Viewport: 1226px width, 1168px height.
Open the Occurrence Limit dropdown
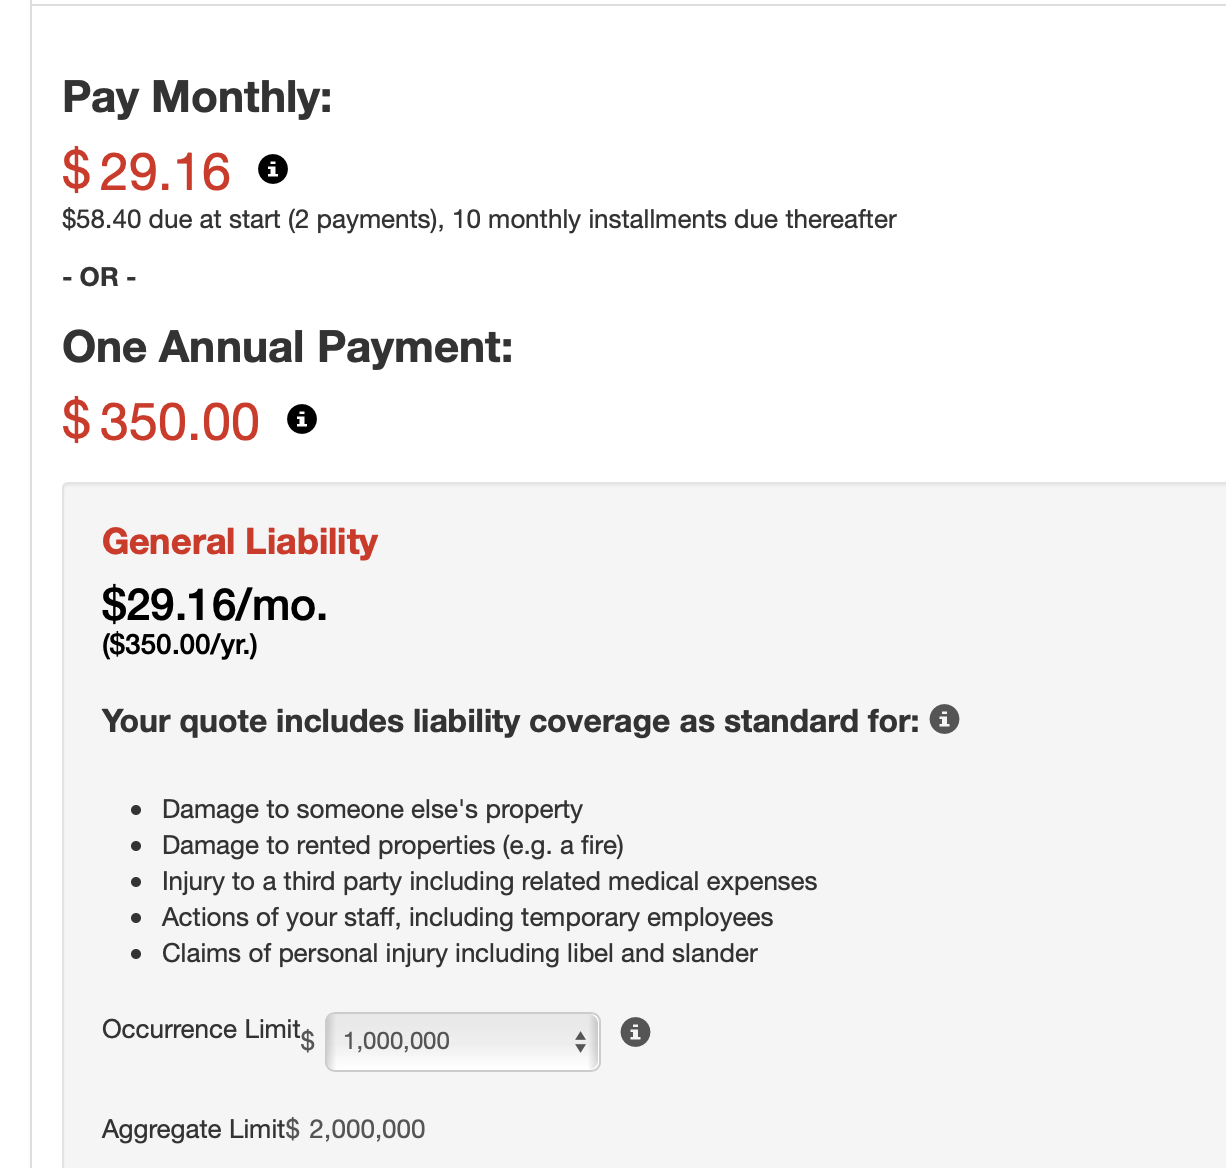point(463,1041)
